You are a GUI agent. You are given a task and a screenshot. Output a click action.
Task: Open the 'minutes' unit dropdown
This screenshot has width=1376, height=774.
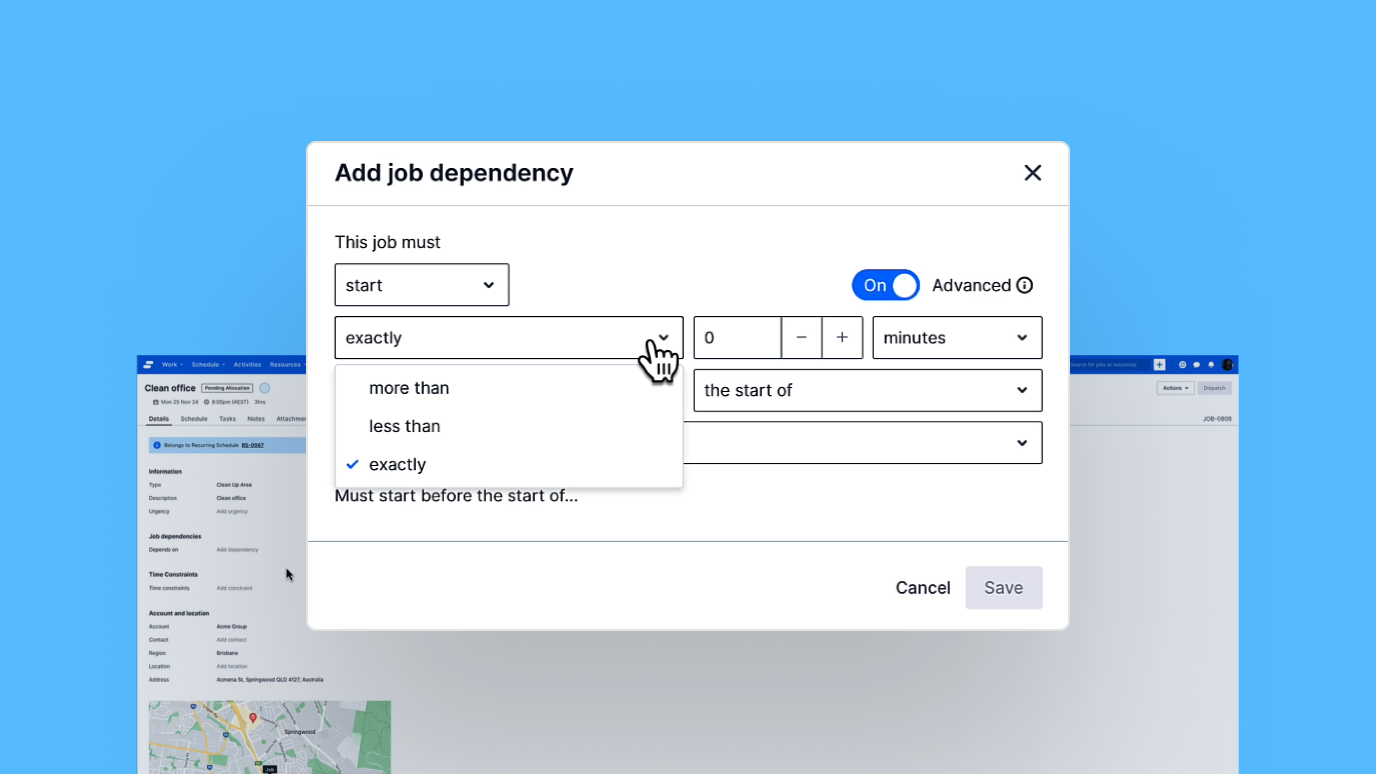pos(956,337)
